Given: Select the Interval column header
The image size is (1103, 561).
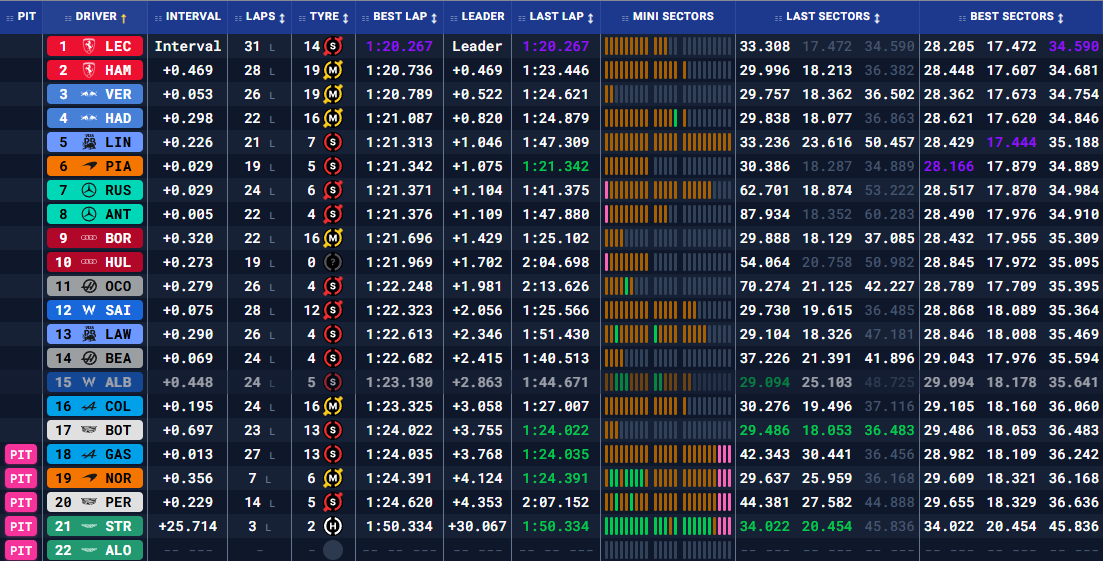Looking at the screenshot, I should (x=193, y=17).
